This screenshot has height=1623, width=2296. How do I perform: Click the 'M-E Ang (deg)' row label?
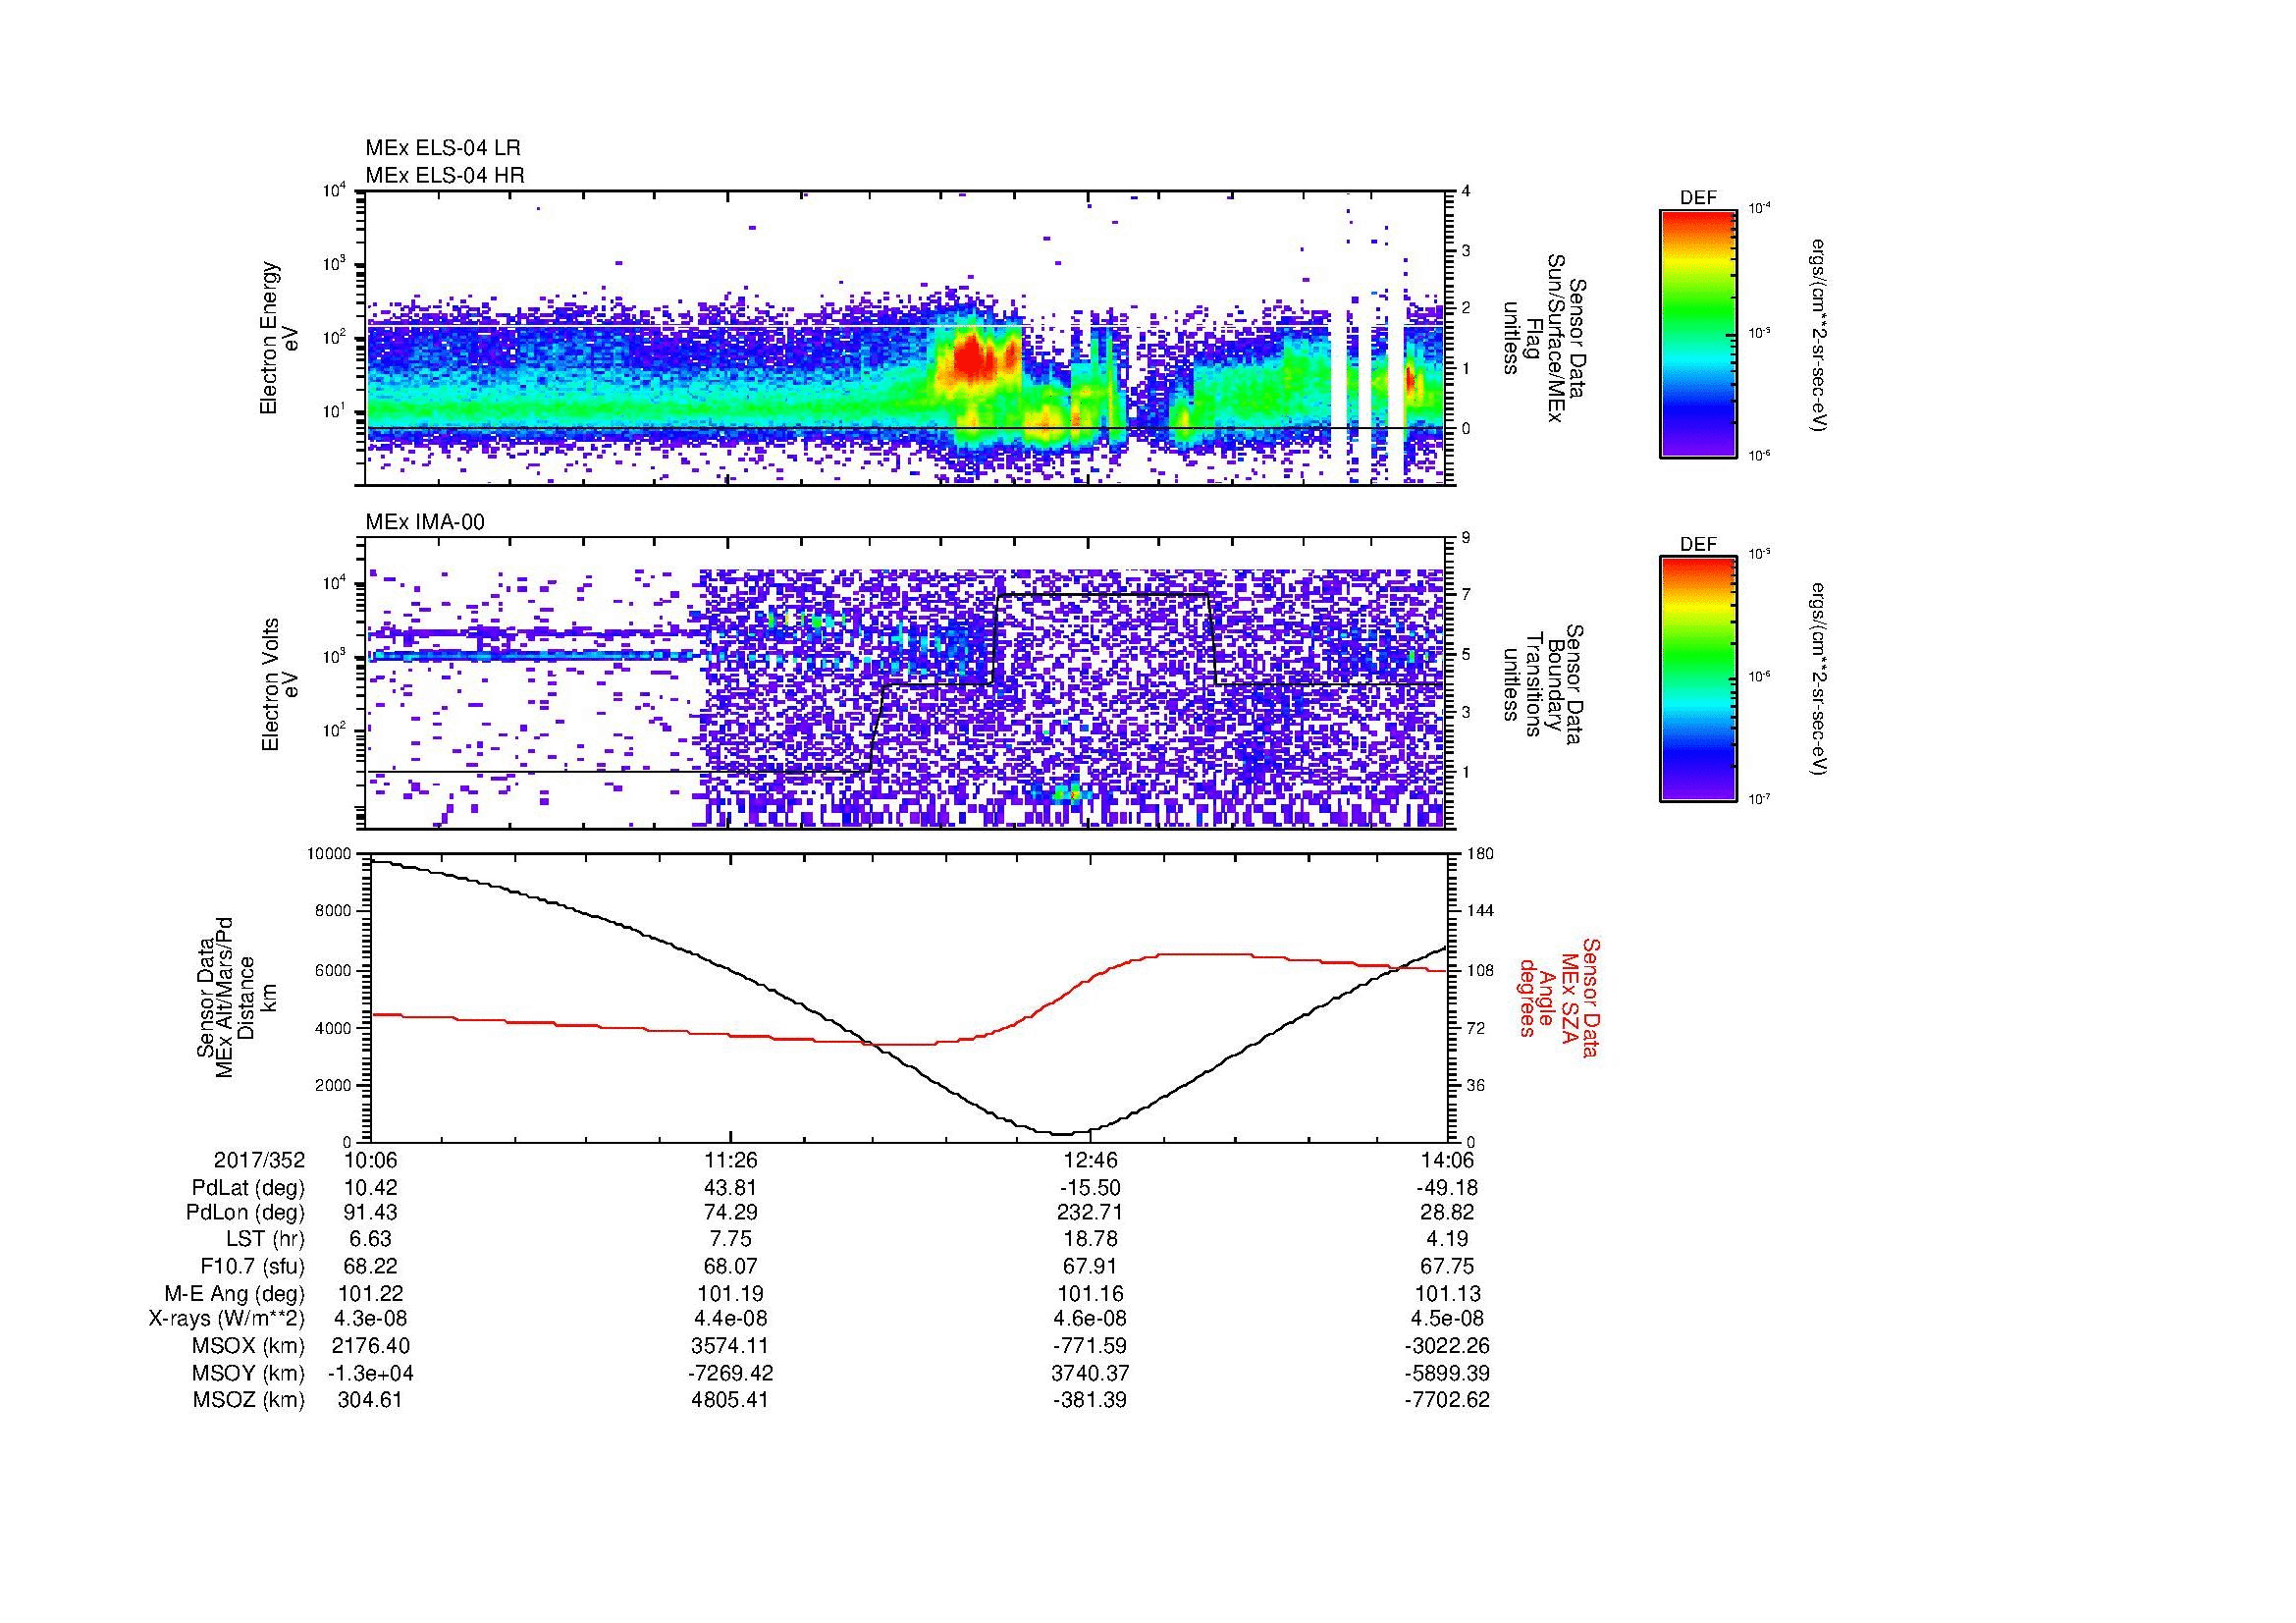coord(235,1293)
